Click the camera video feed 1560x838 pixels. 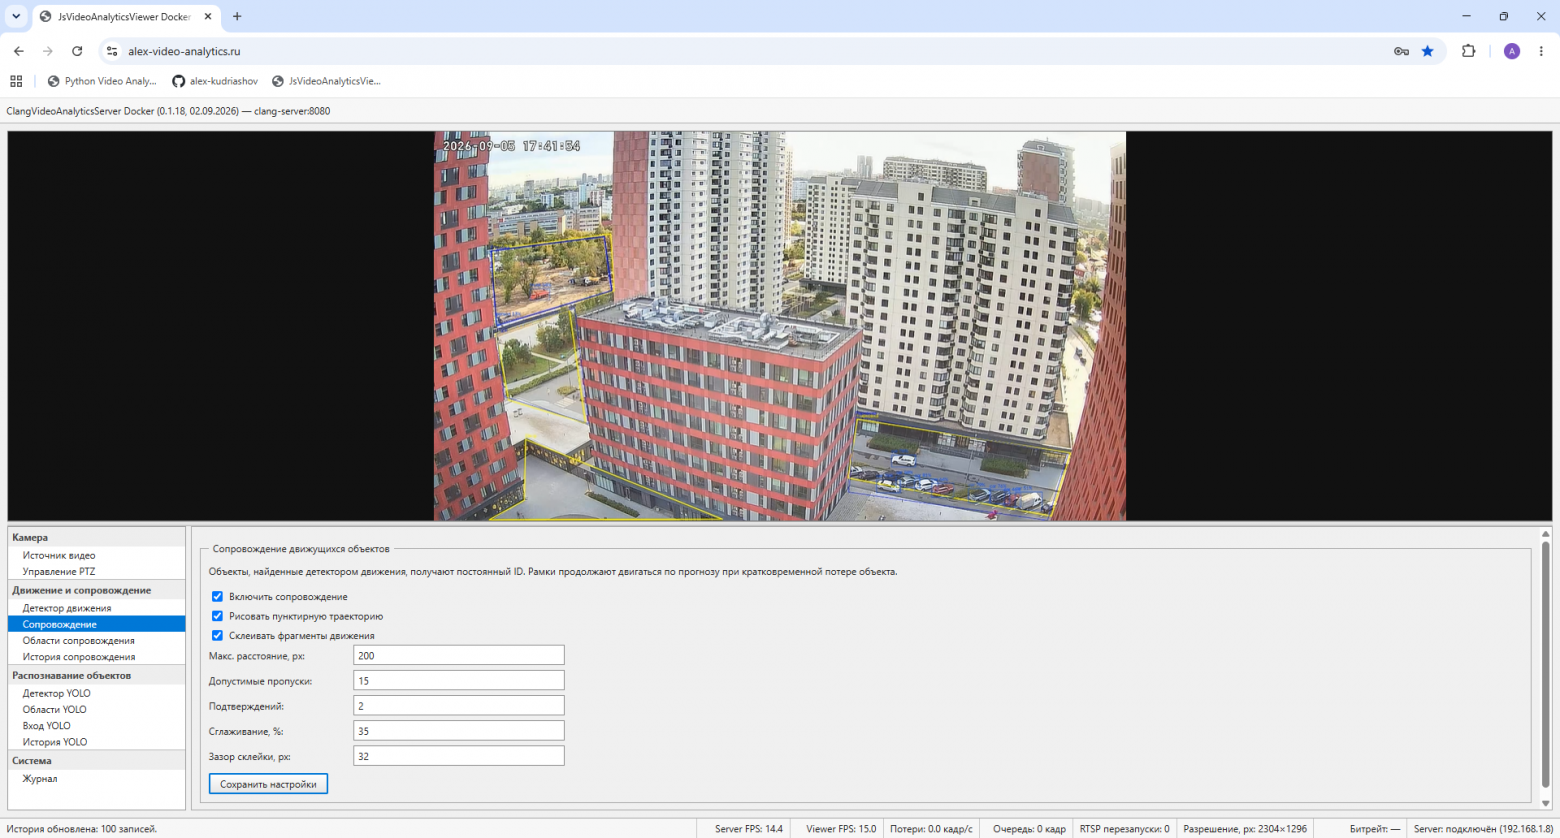click(780, 326)
